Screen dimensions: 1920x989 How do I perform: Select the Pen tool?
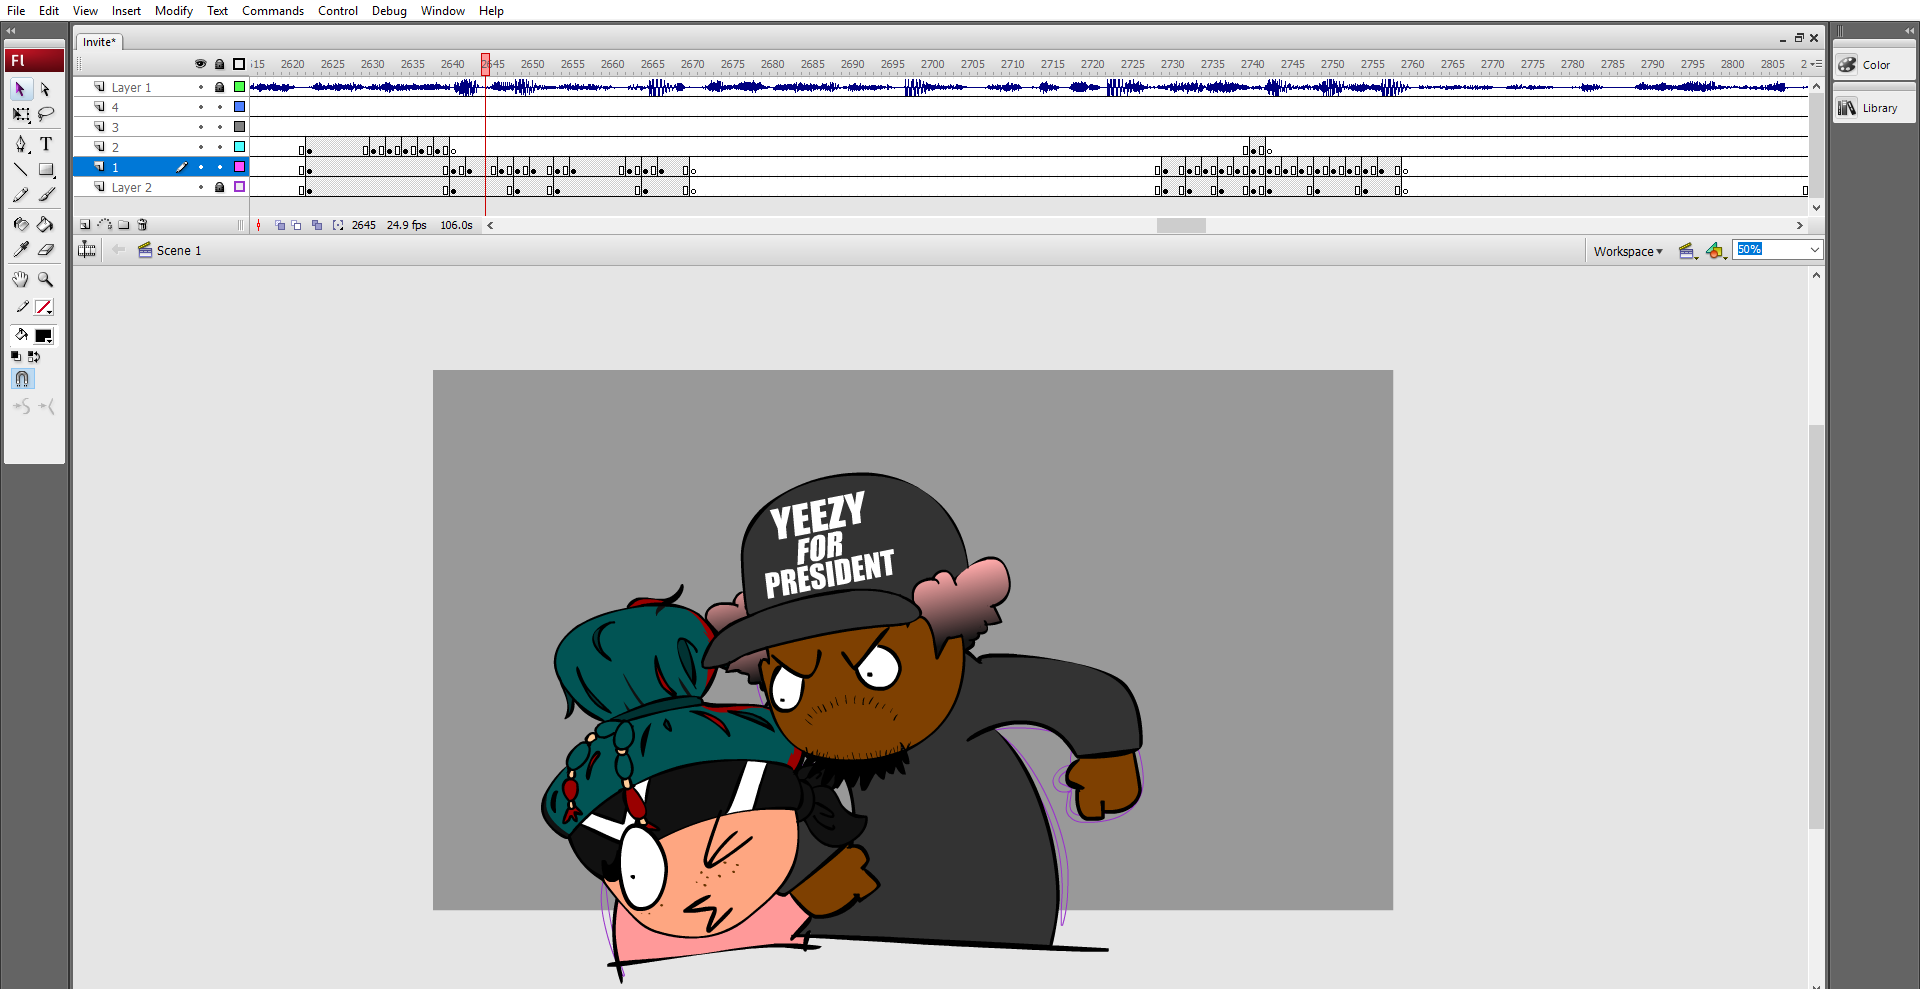20,144
